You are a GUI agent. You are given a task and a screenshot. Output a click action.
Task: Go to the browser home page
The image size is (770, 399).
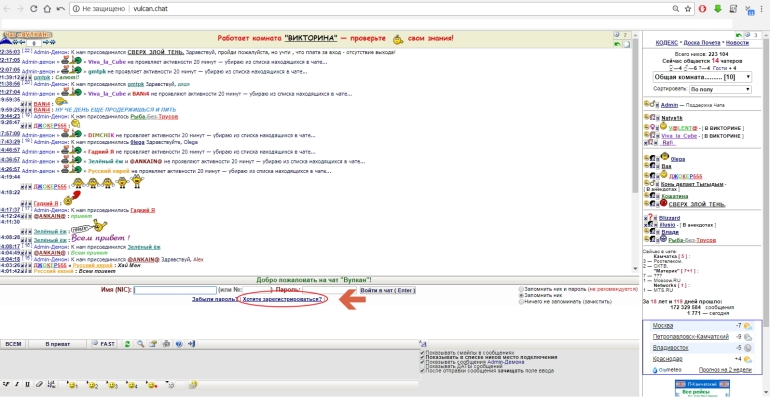47,9
